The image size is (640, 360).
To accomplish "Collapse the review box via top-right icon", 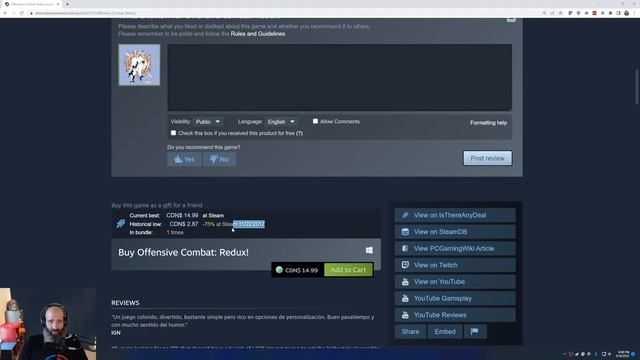I will (511, 19).
